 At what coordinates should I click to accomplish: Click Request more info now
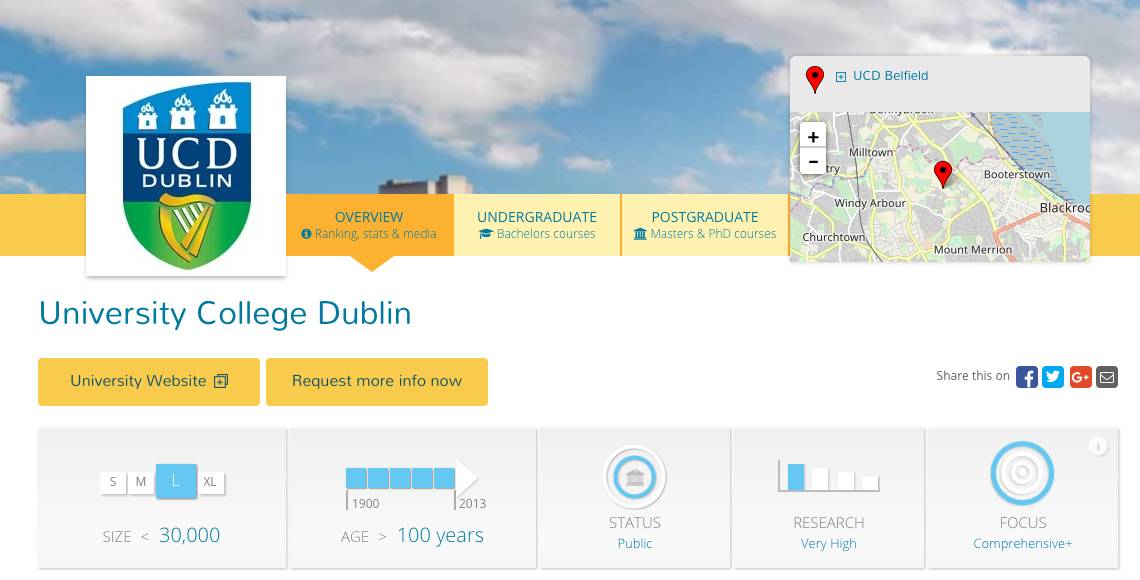[377, 381]
